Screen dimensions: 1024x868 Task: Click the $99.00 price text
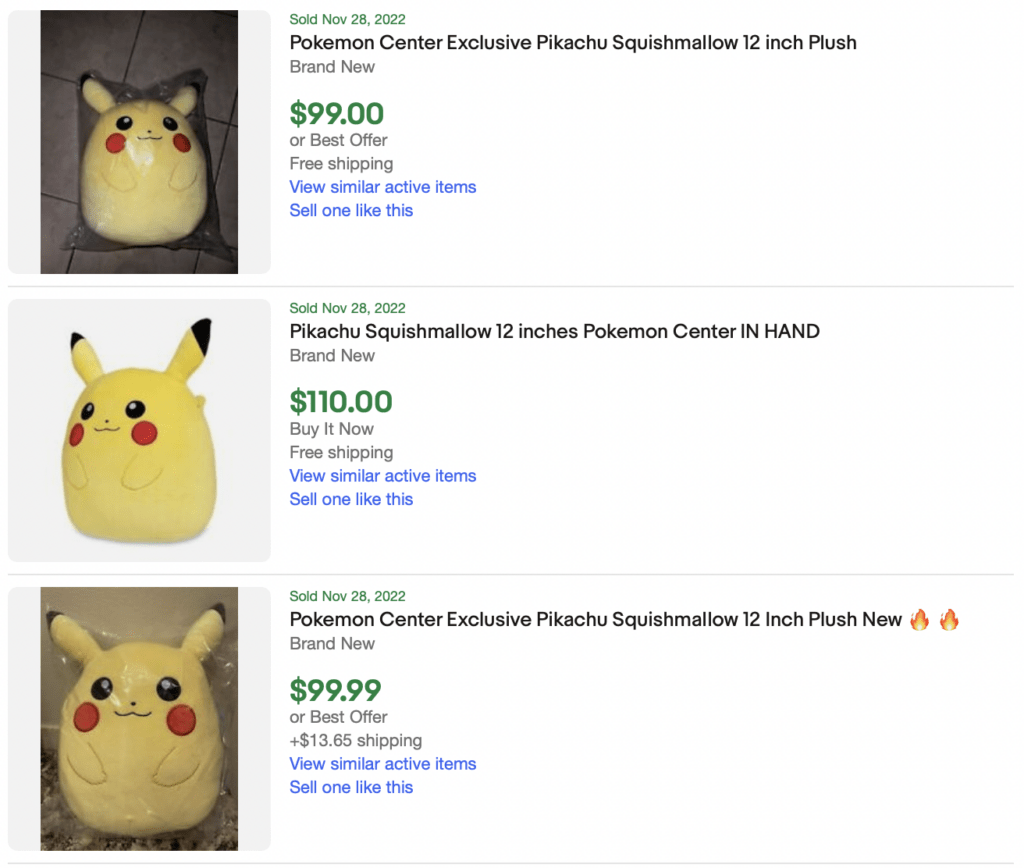337,114
